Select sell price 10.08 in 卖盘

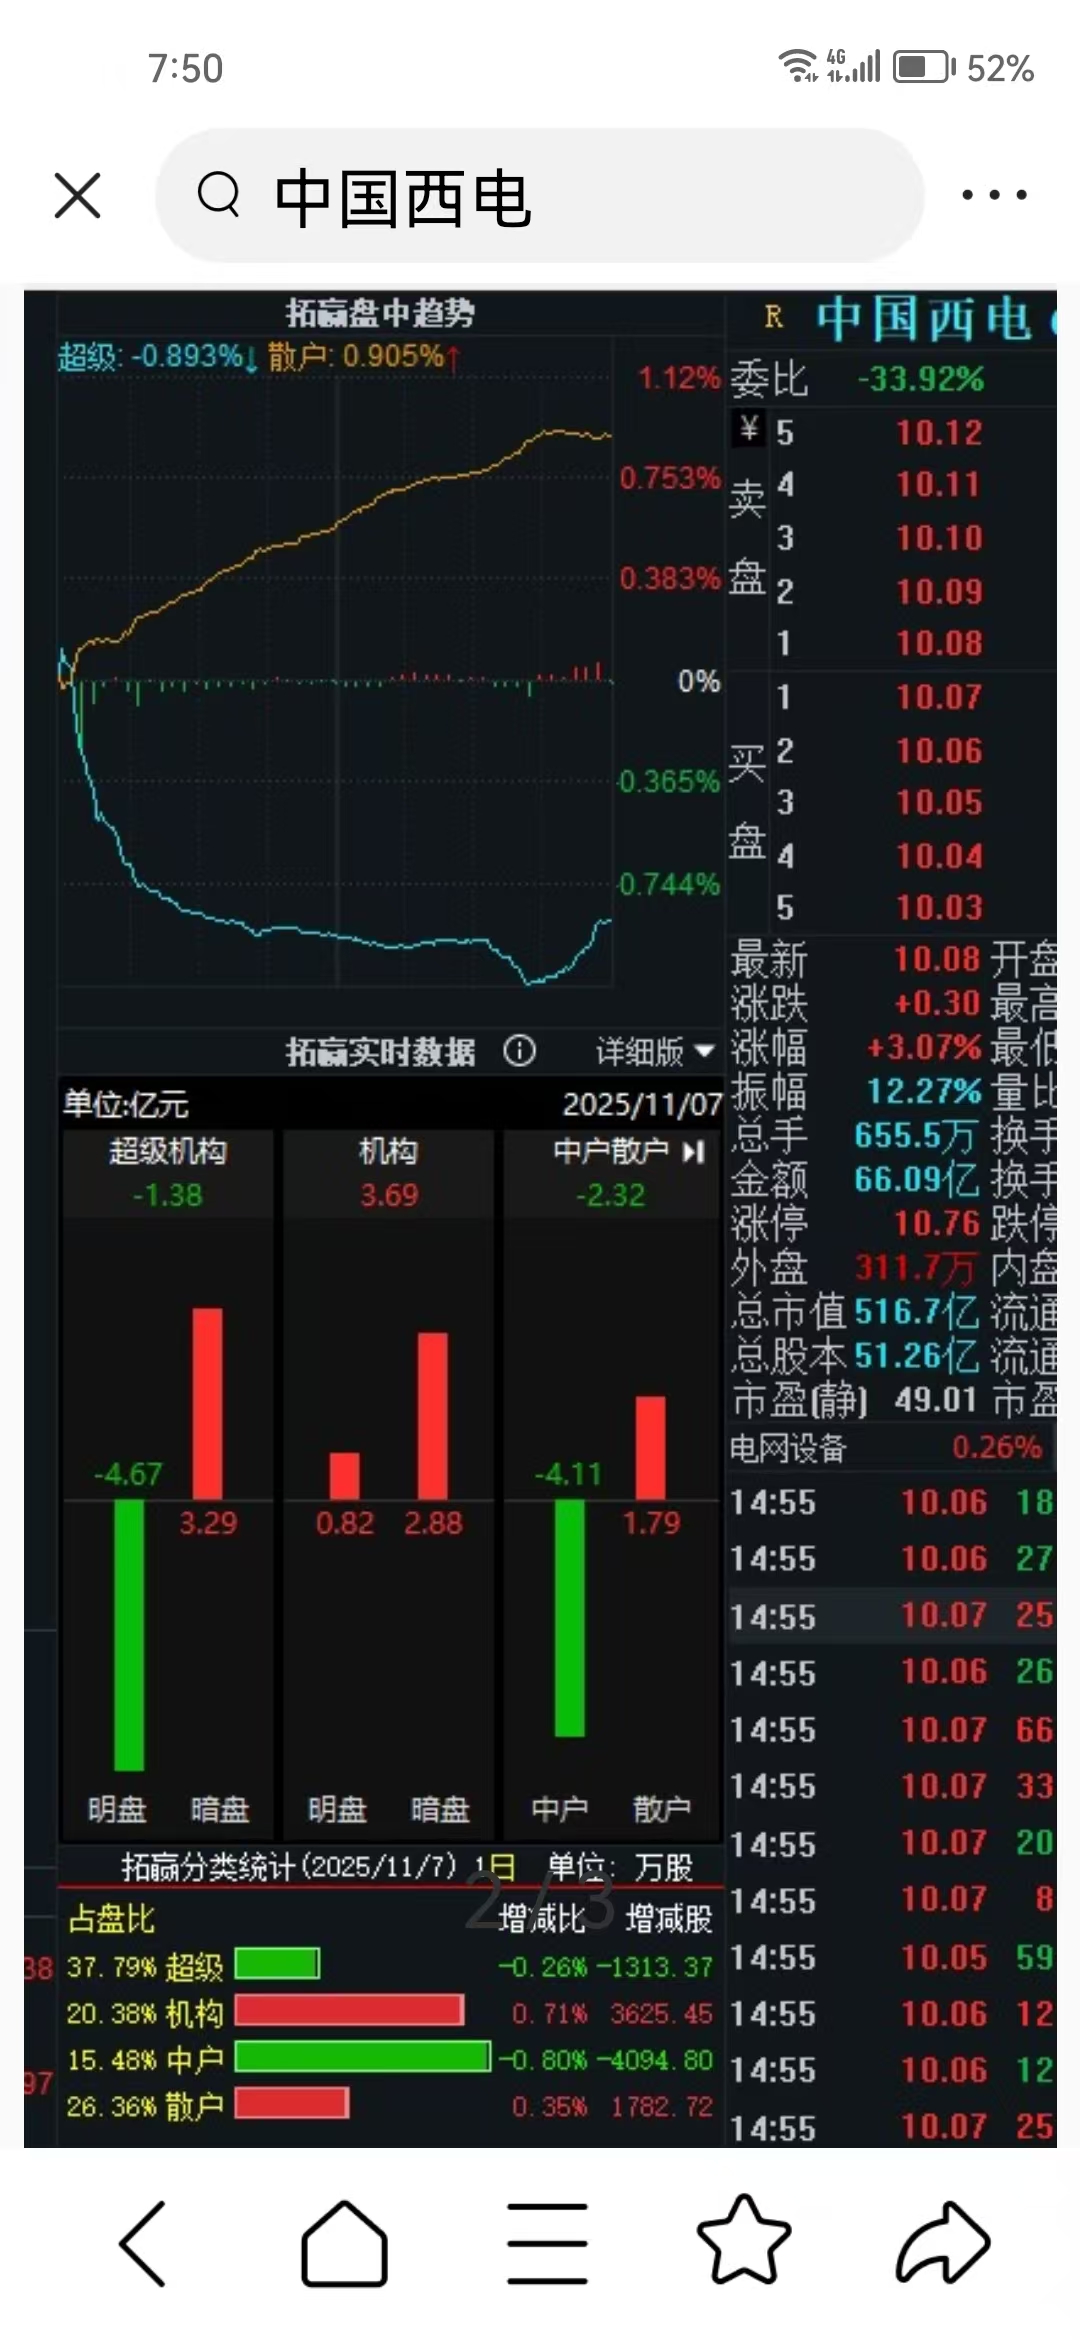click(x=939, y=643)
